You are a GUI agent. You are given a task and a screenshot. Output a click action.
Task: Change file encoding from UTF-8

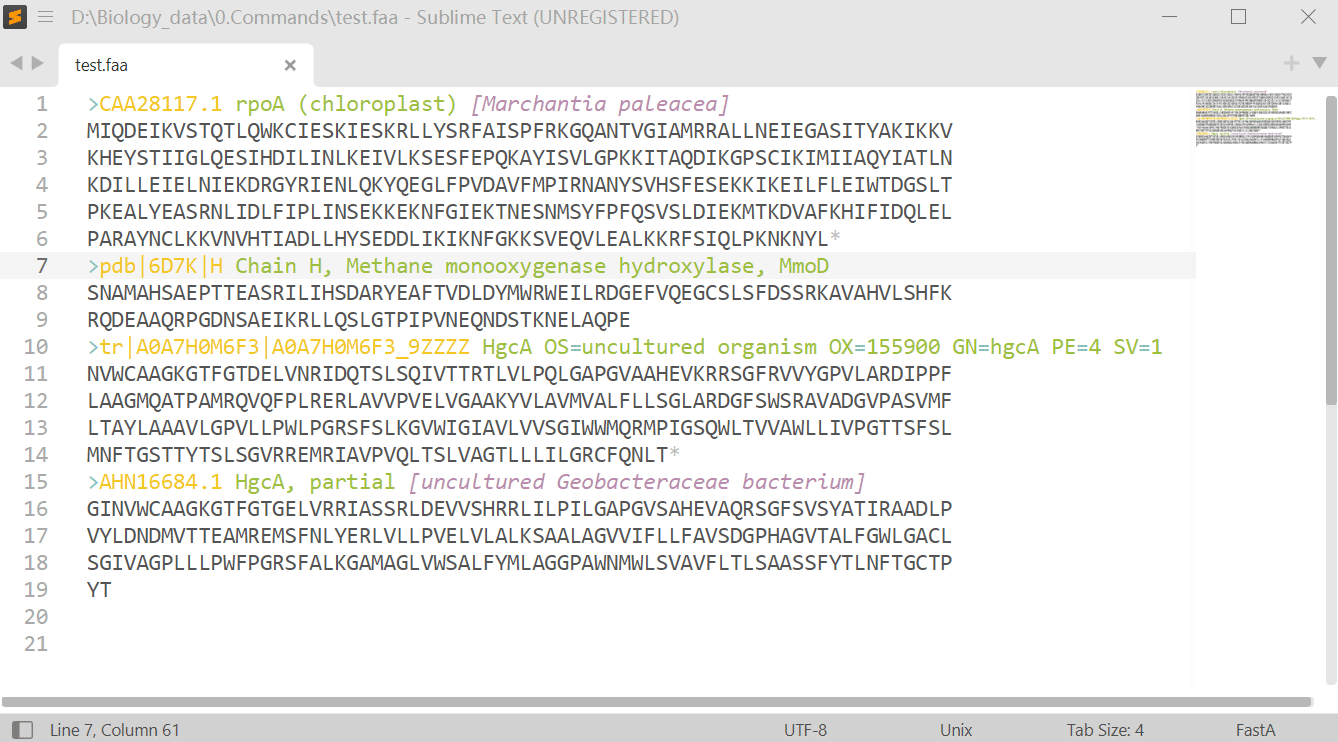(805, 730)
